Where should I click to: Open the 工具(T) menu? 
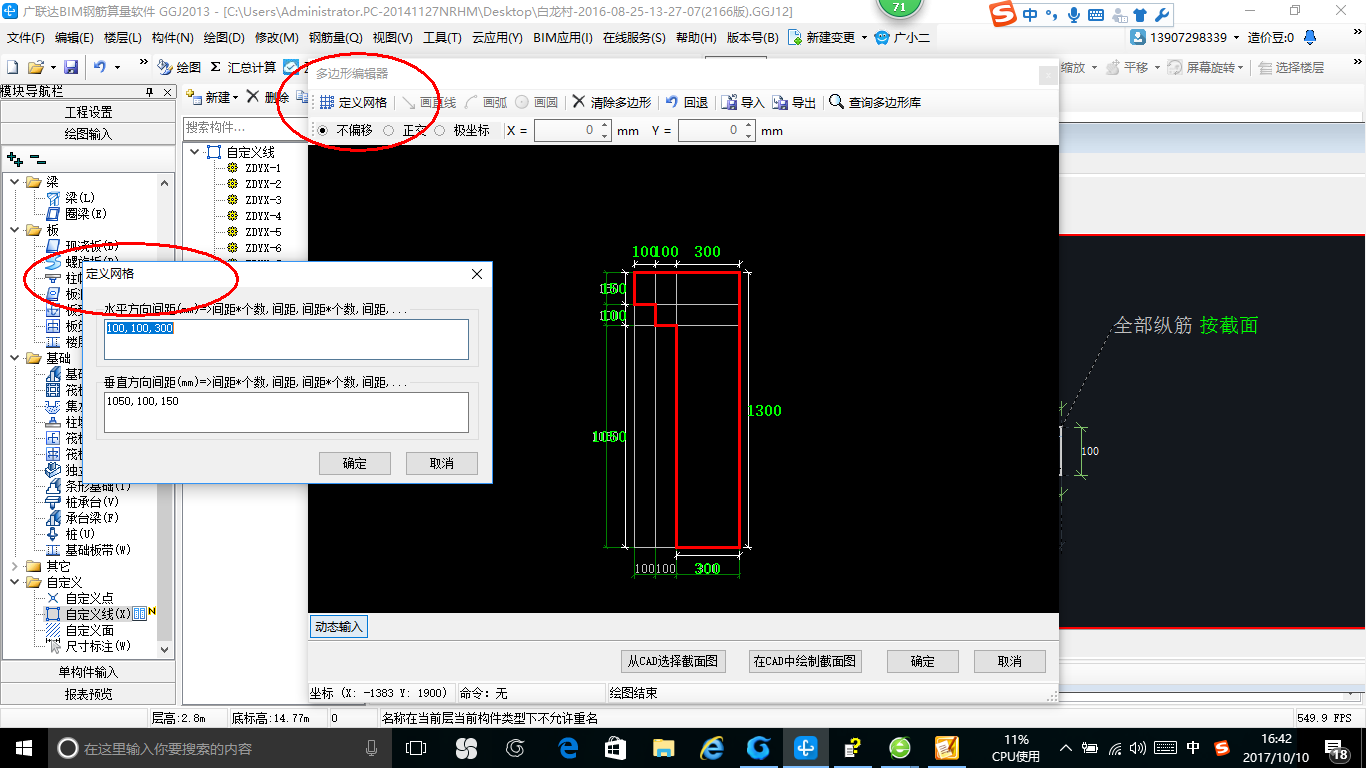pyautogui.click(x=442, y=37)
